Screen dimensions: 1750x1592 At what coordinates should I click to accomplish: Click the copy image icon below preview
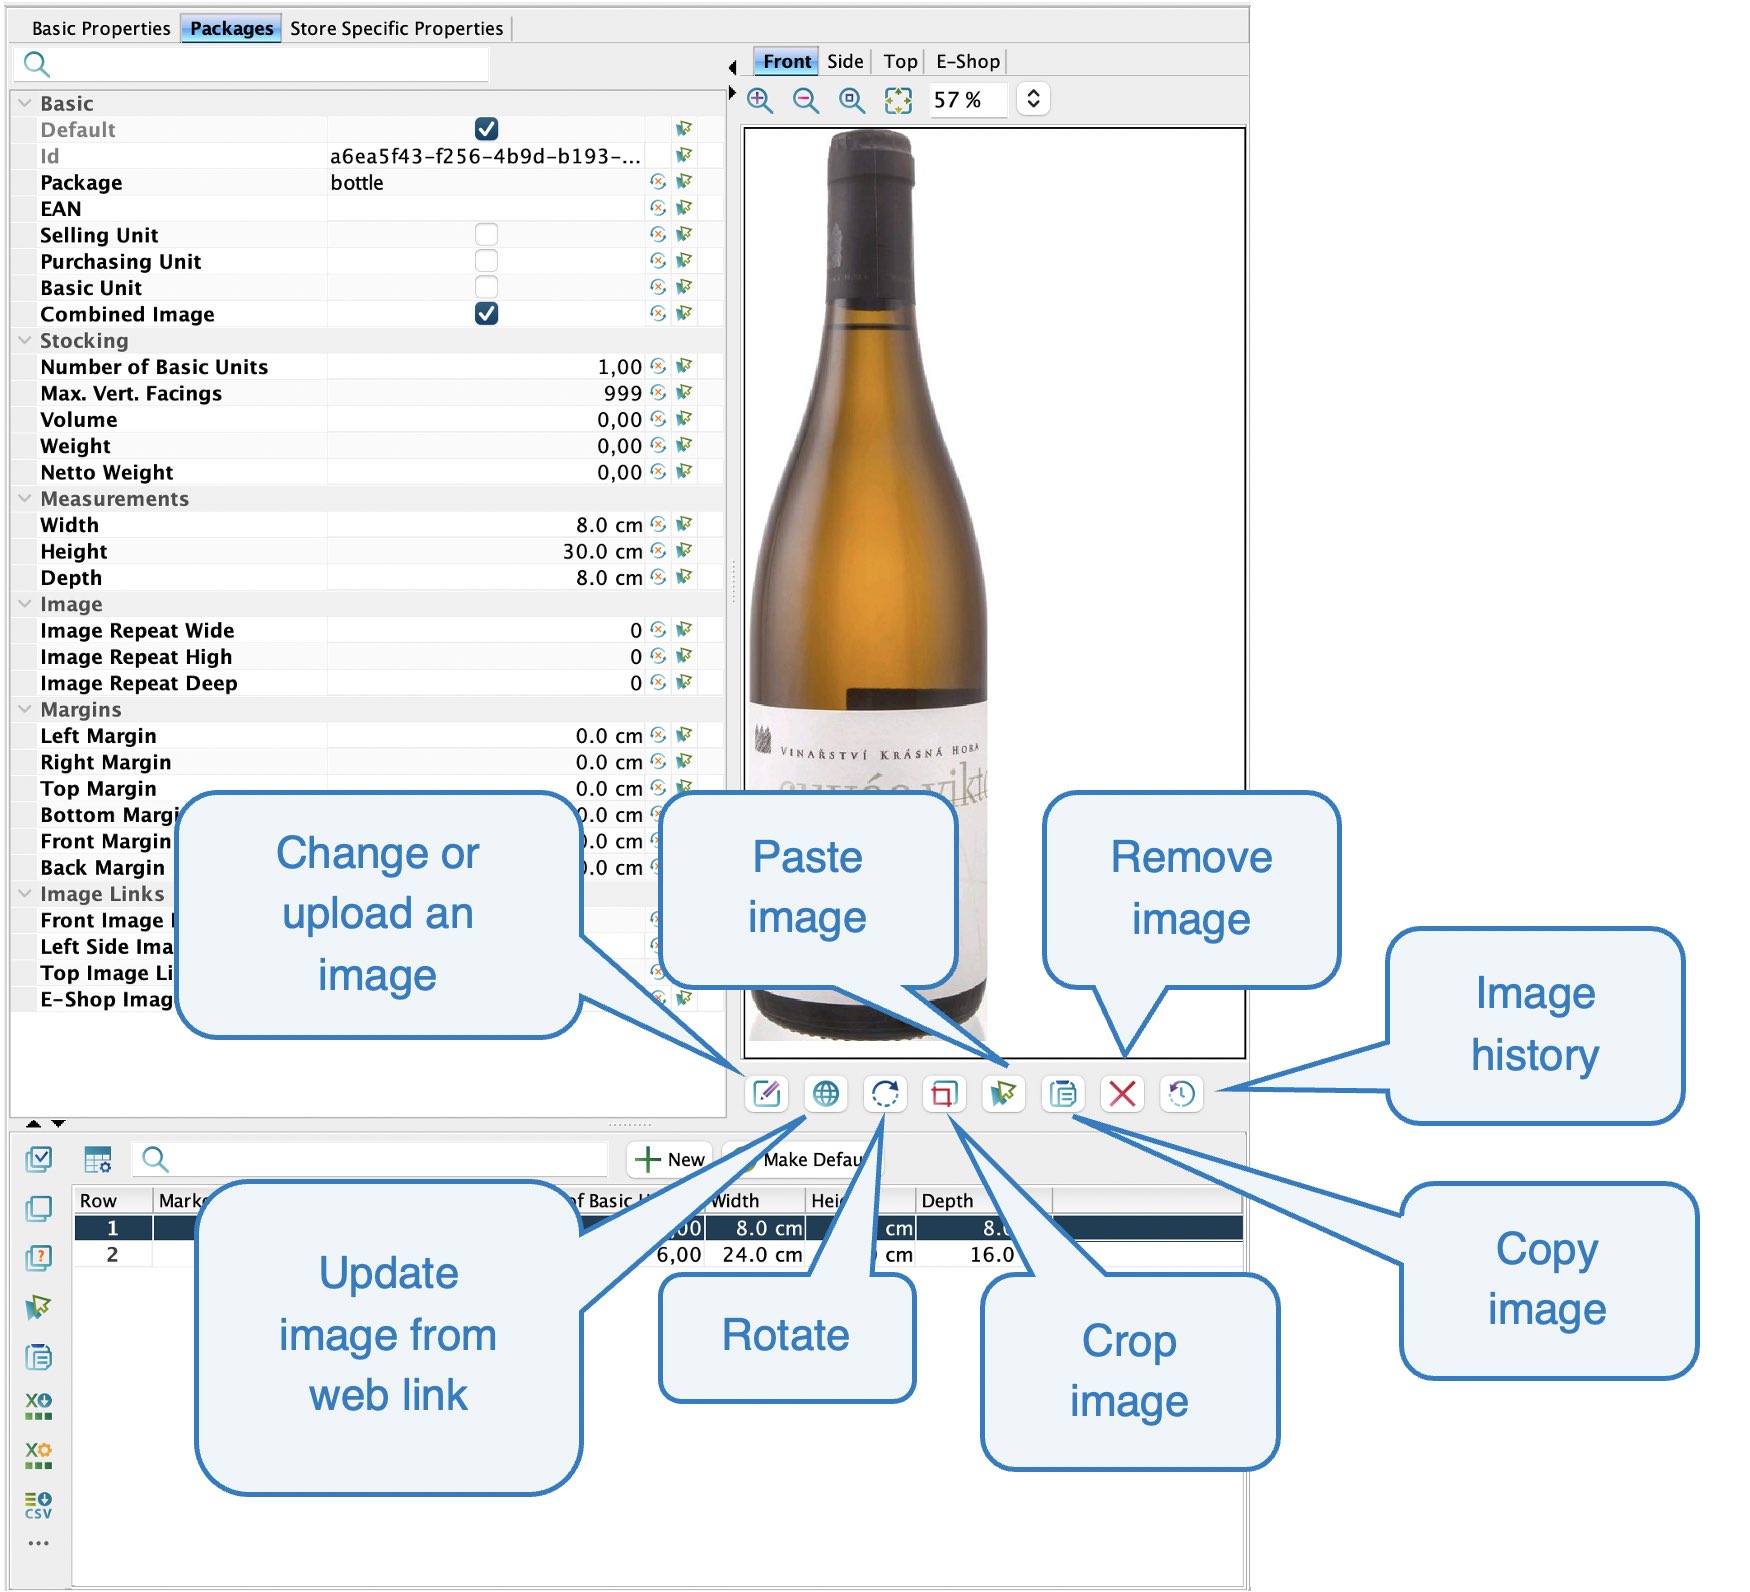1063,1094
